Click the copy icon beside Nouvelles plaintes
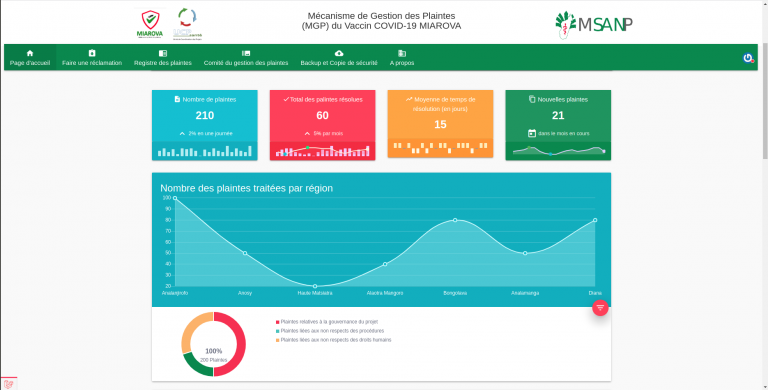 pos(532,99)
